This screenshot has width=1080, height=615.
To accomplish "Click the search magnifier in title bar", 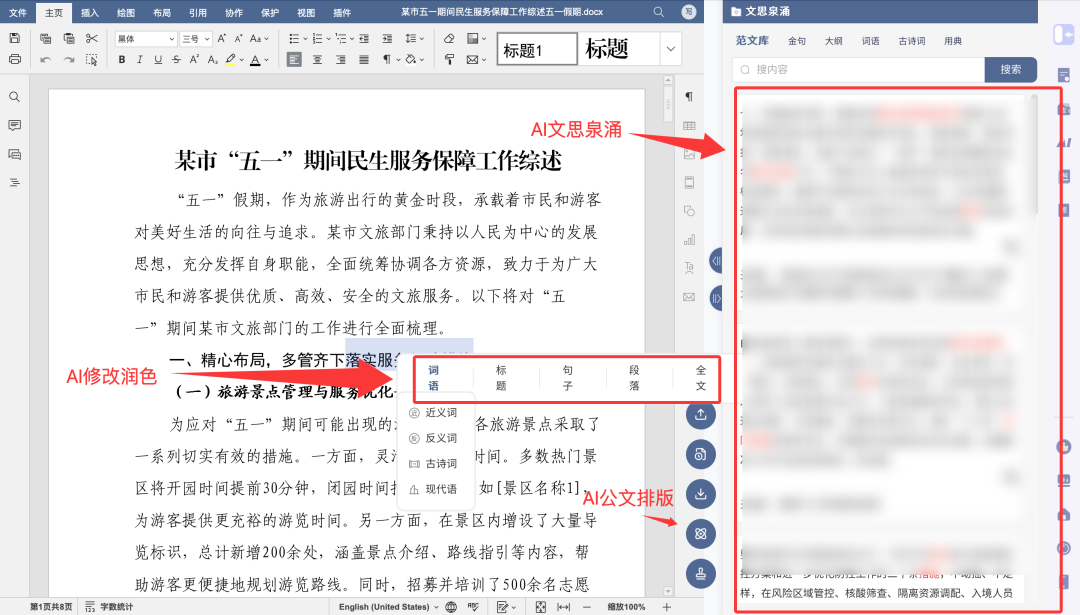I will coord(658,12).
